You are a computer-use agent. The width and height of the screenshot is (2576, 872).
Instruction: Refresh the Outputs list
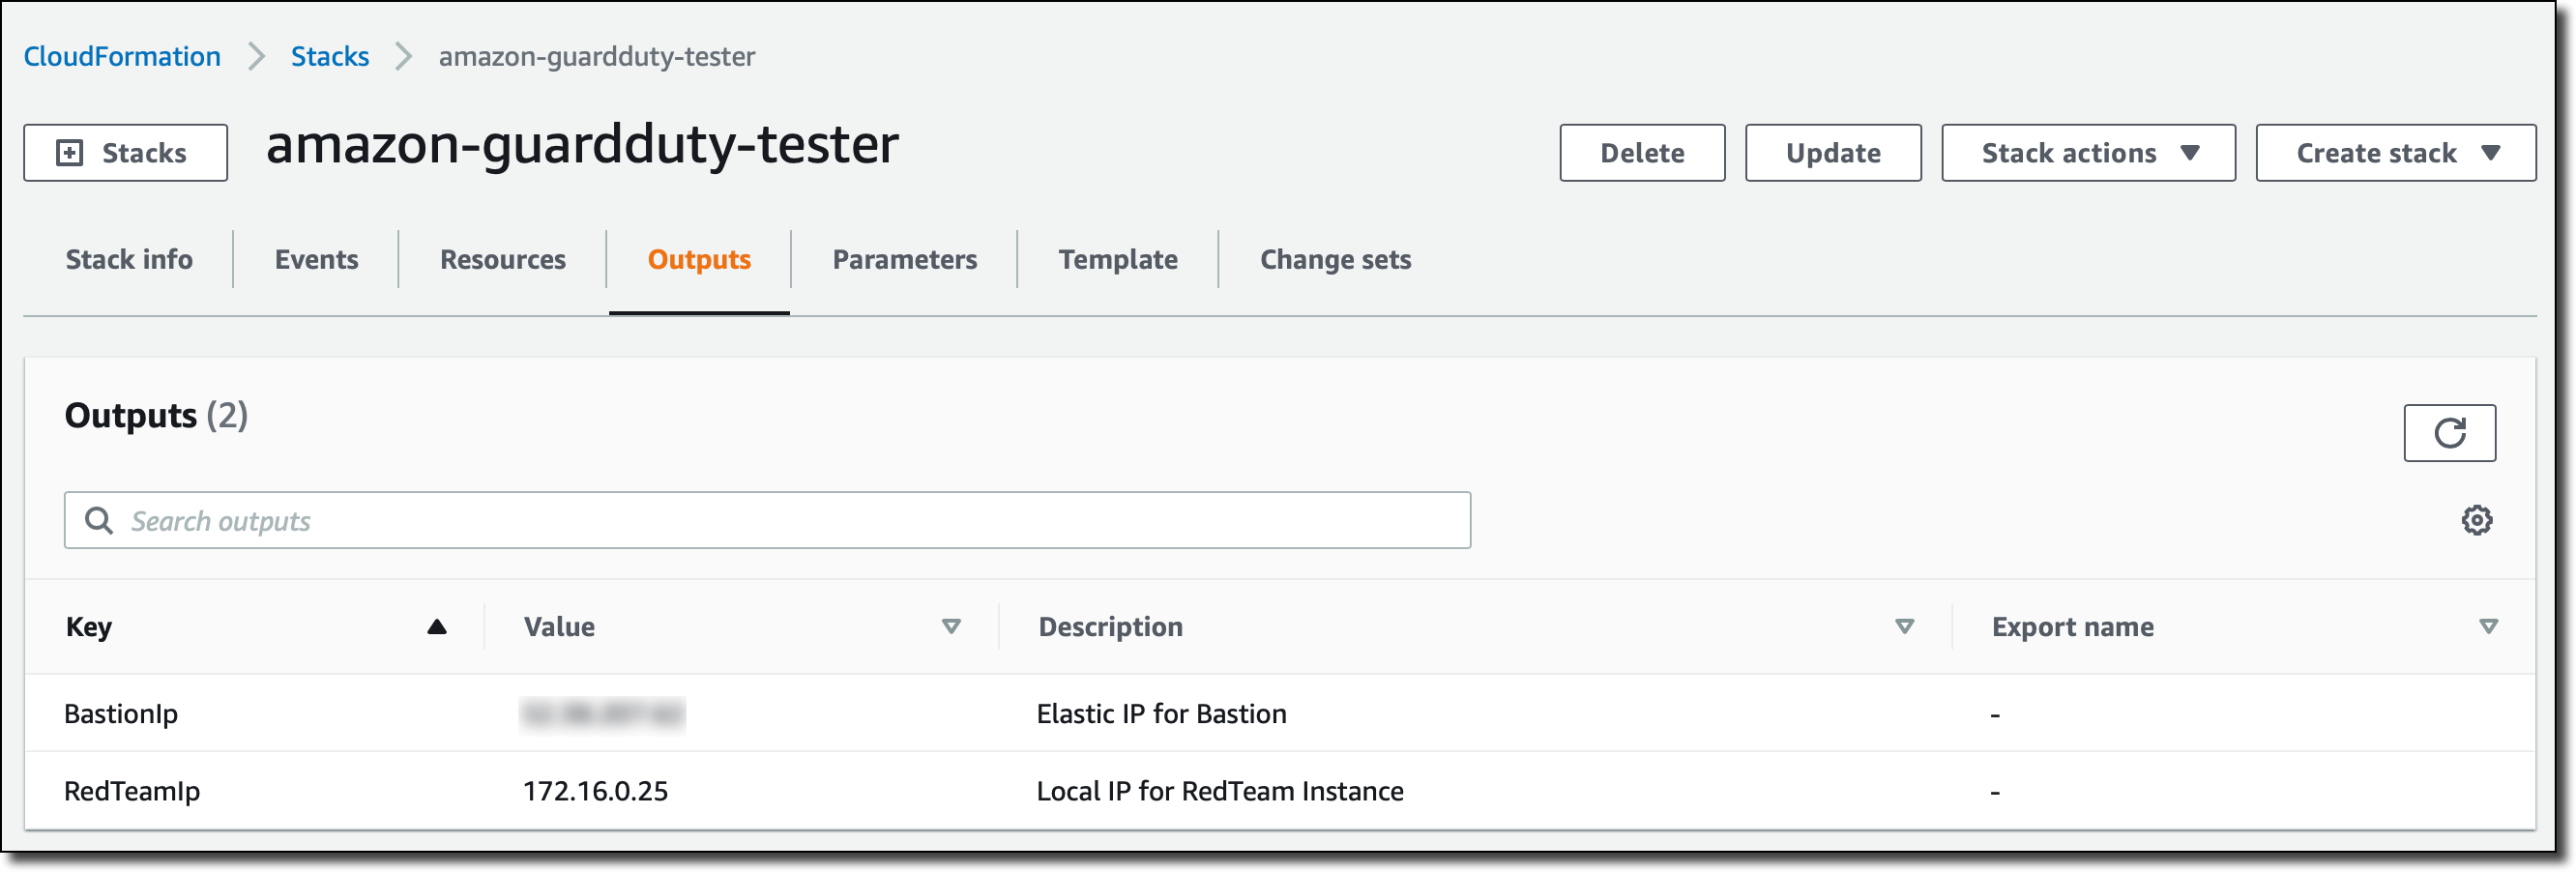pos(2449,433)
